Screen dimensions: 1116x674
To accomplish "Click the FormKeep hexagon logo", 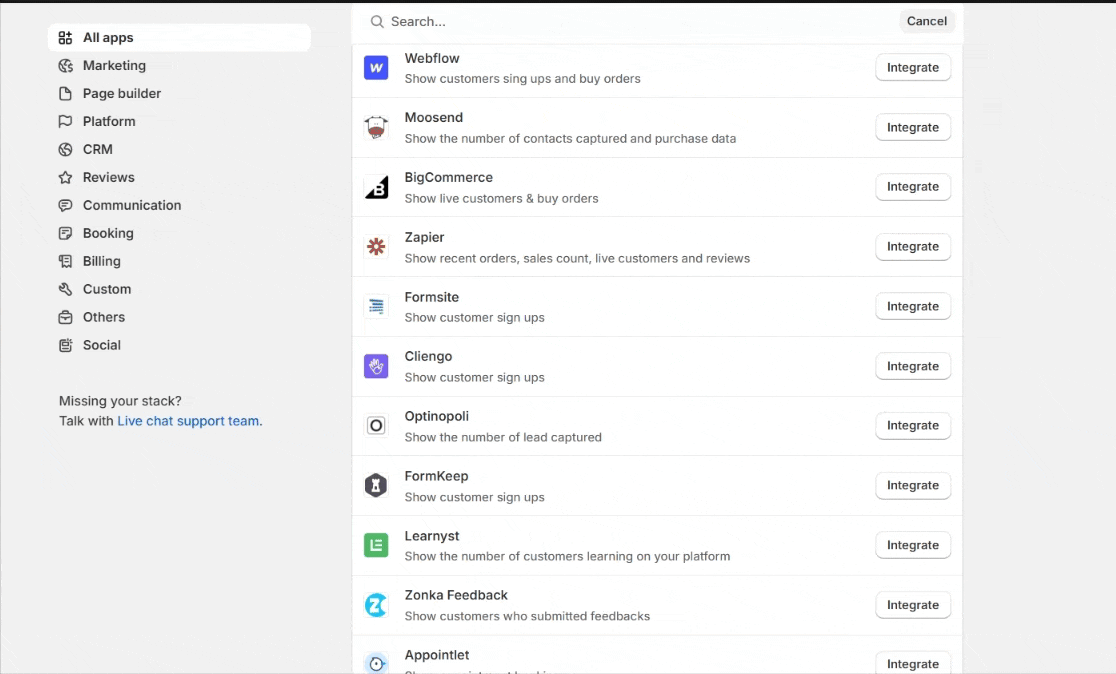I will (376, 485).
